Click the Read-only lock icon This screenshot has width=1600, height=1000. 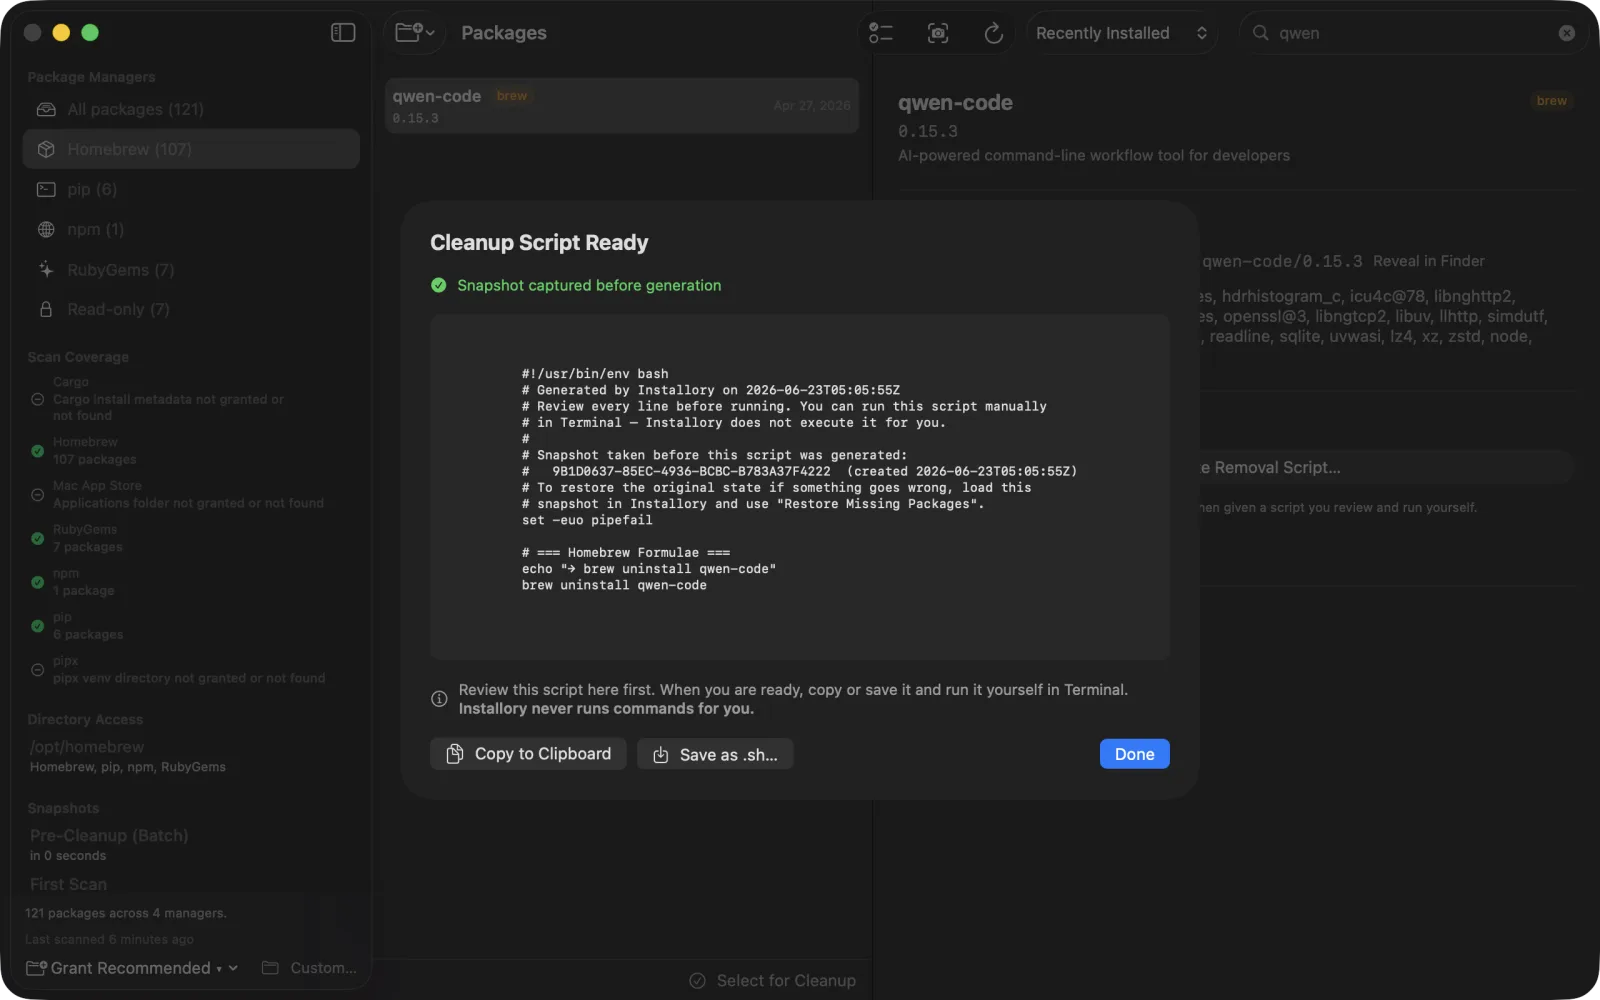46,310
